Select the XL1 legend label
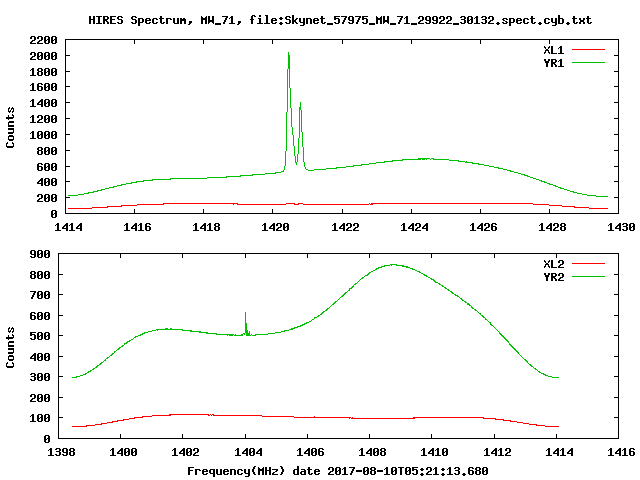Screen dimensions: 640x480 [x=553, y=50]
